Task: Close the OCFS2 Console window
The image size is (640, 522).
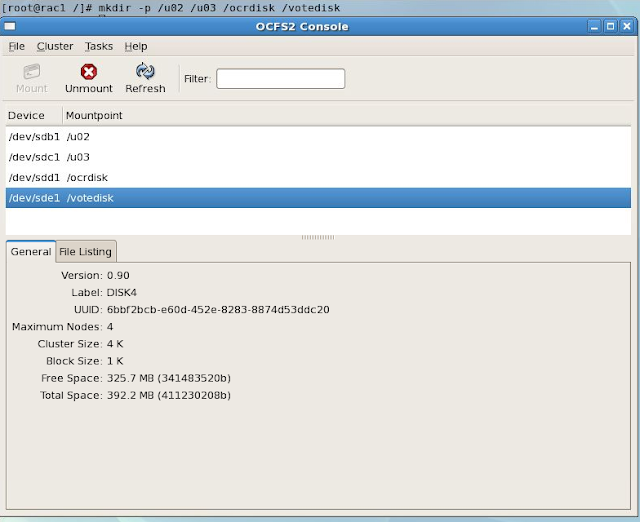Action: (627, 27)
